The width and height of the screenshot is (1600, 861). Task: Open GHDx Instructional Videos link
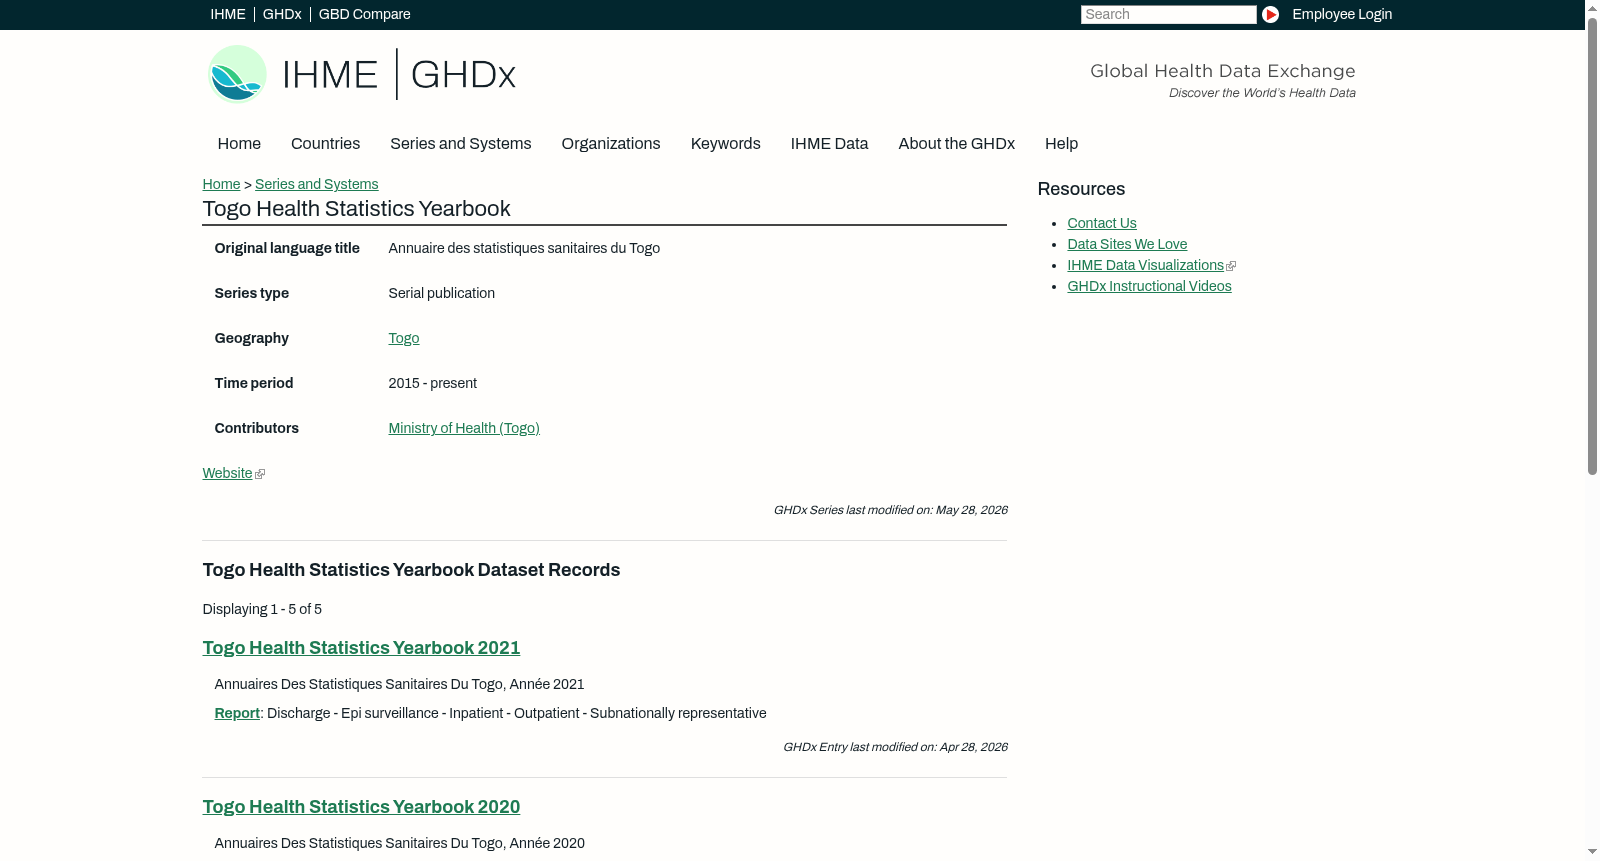point(1149,286)
